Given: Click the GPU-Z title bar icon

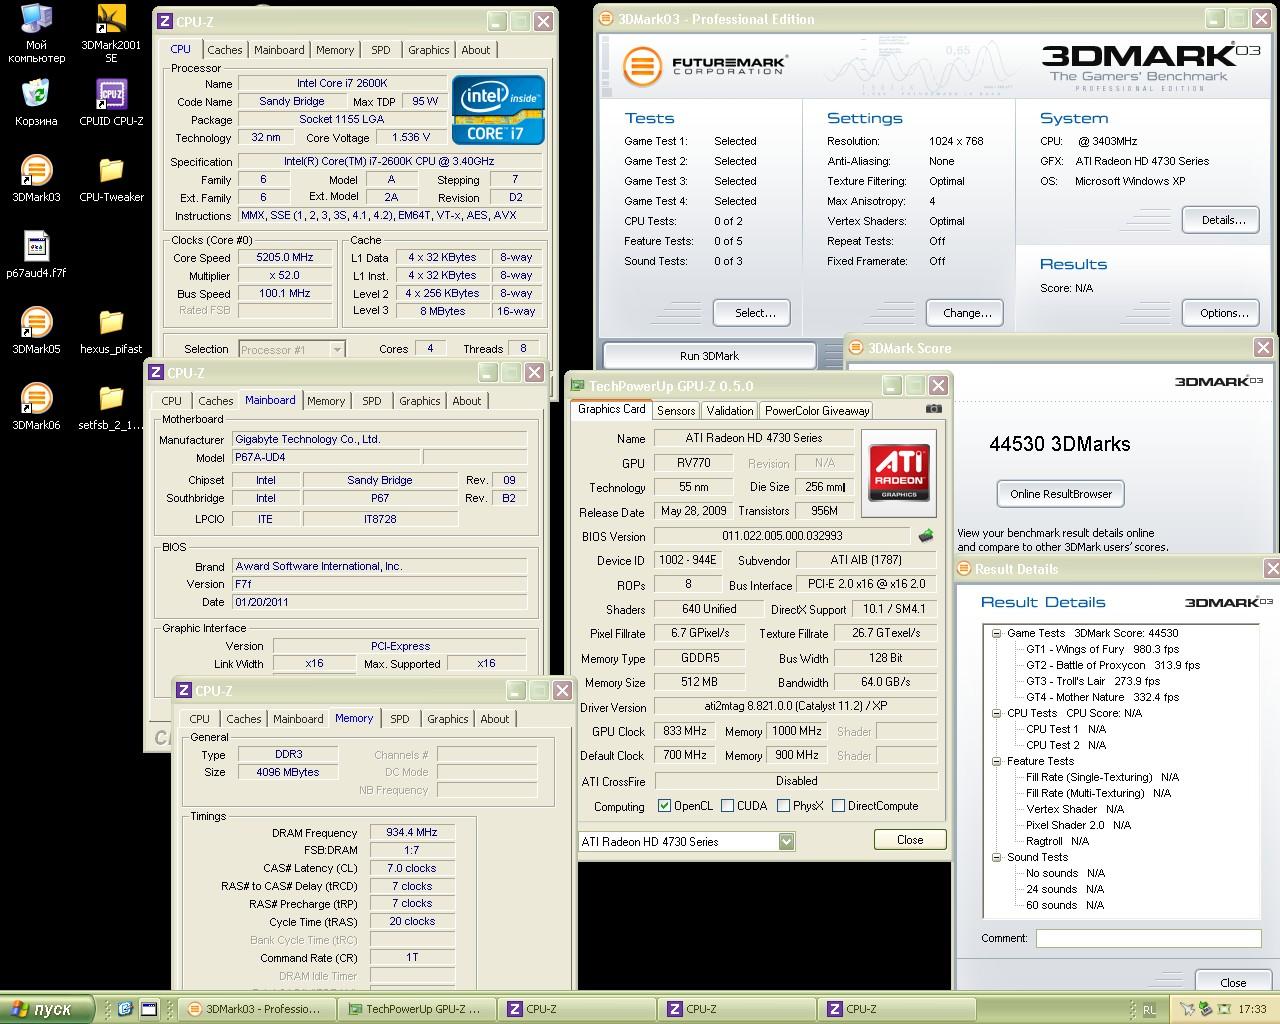Looking at the screenshot, I should tap(577, 386).
